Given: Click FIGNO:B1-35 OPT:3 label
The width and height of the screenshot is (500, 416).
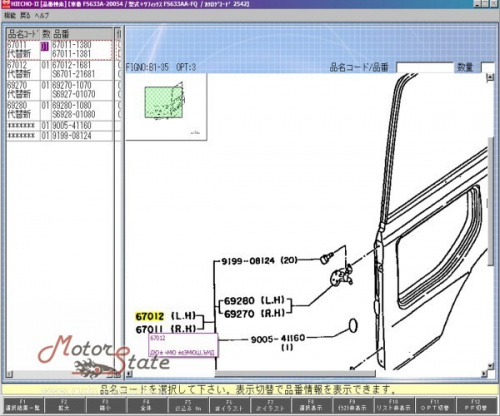Looking at the screenshot, I should [x=161, y=67].
